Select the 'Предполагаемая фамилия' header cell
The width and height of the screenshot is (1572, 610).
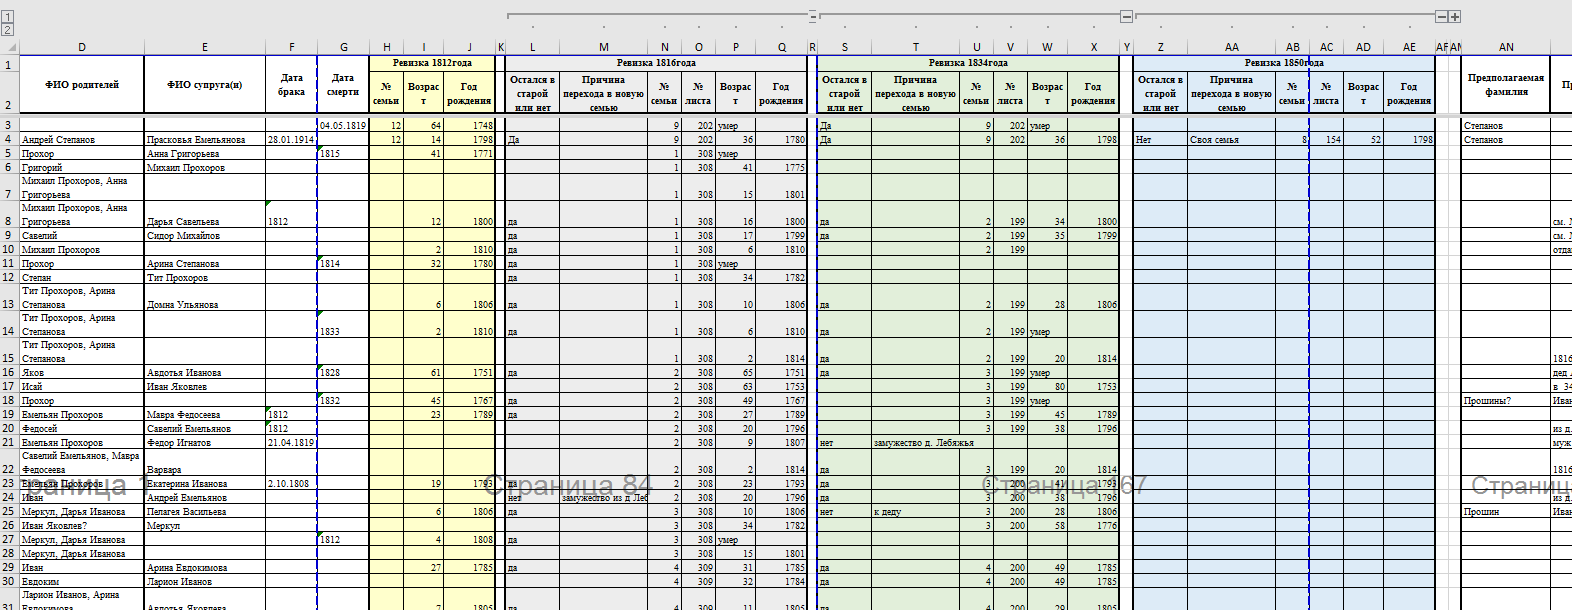pyautogui.click(x=1505, y=85)
